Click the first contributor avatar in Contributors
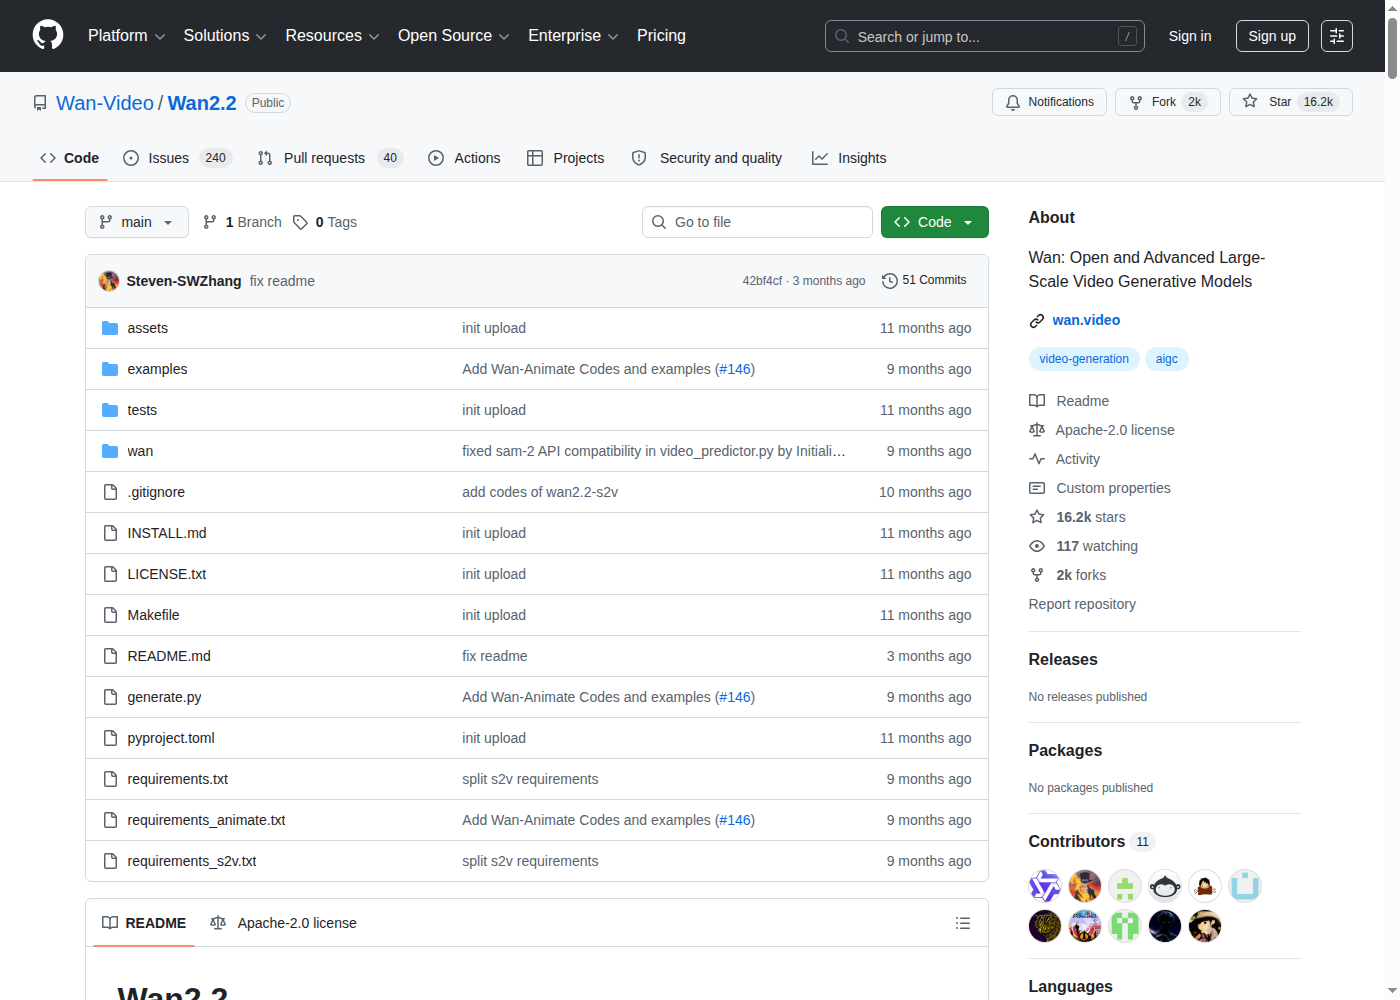The image size is (1400, 1000). pos(1045,886)
